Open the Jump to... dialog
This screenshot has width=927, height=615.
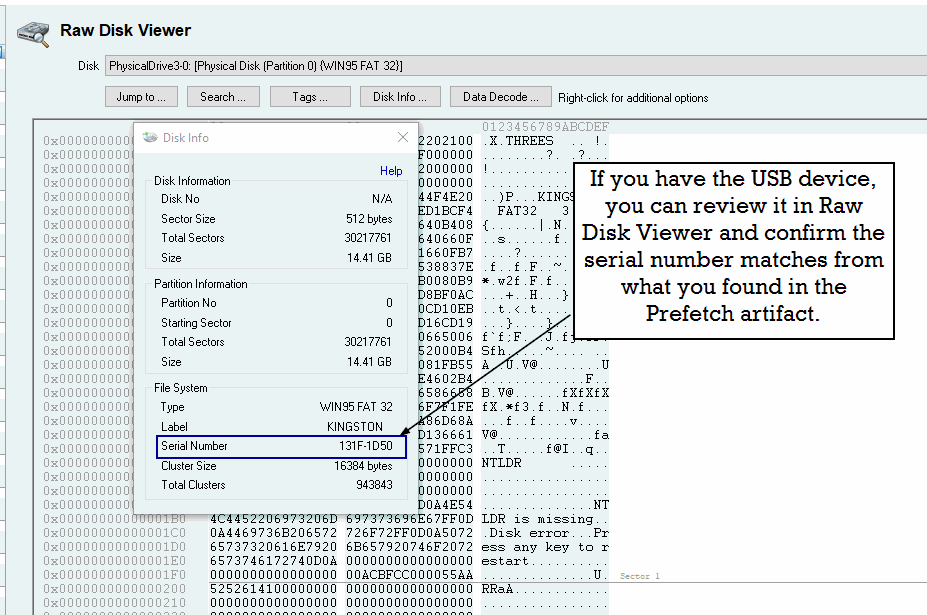141,97
